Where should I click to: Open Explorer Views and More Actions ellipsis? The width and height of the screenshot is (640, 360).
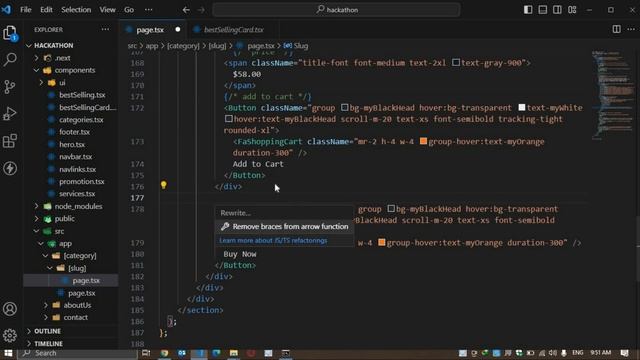pos(105,29)
